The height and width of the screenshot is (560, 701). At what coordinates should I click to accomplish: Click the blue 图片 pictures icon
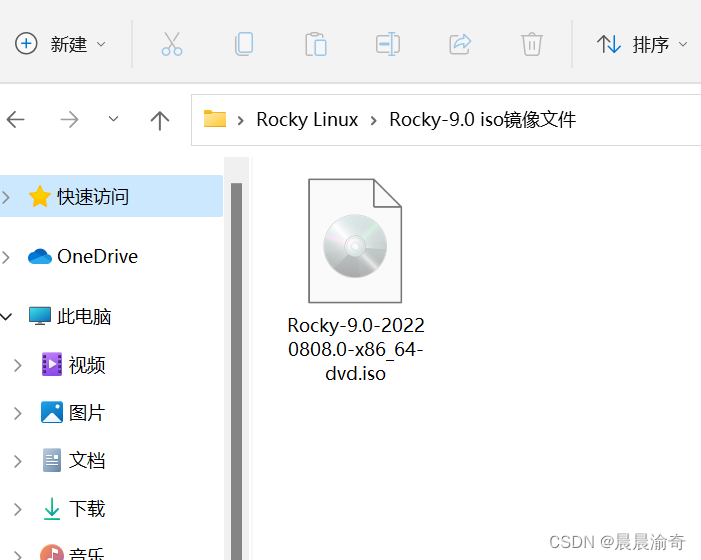point(52,412)
